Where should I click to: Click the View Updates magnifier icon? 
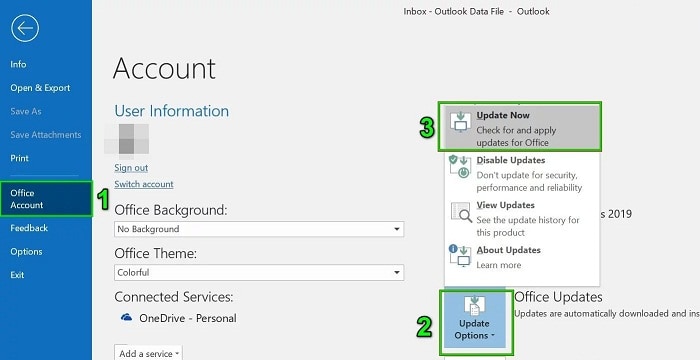pyautogui.click(x=461, y=212)
